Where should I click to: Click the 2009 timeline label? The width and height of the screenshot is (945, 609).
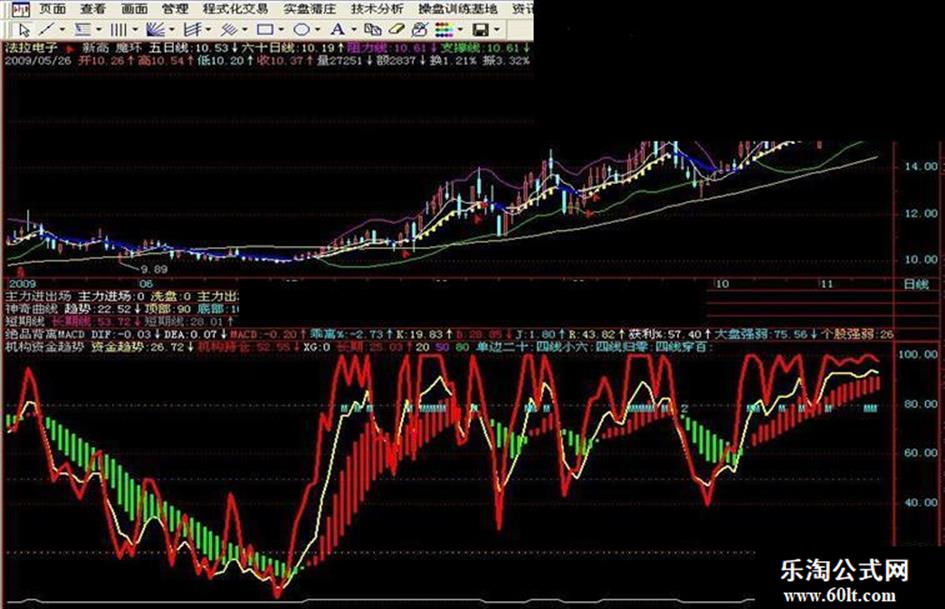pos(22,283)
